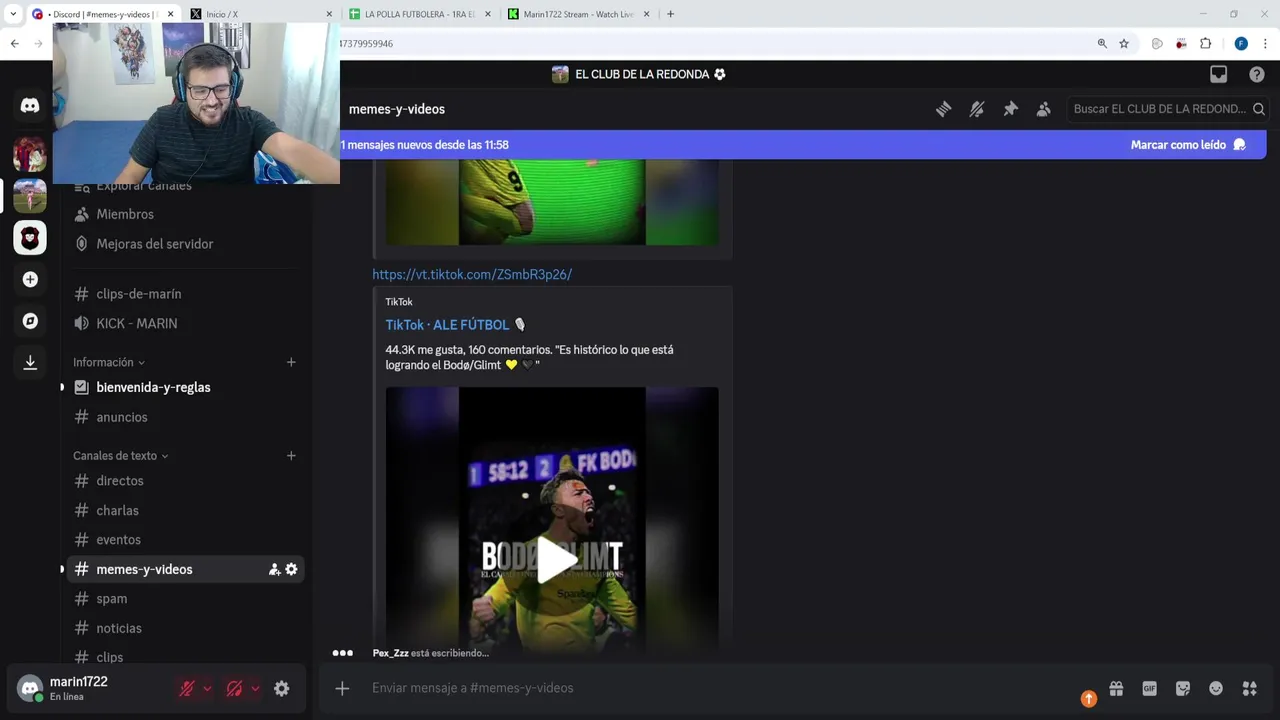Screen dimensions: 1280x720
Task: Open Chrome profile avatar F
Action: pos(1241,44)
